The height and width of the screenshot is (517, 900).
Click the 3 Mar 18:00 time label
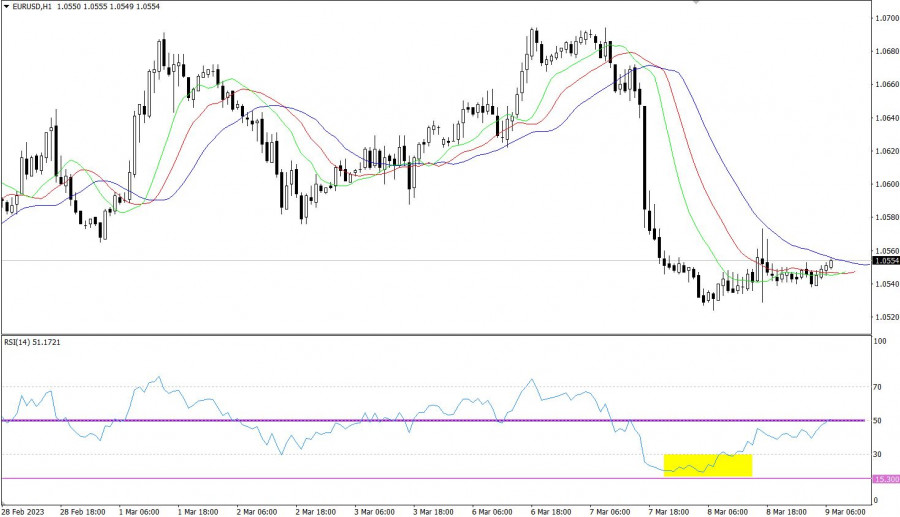[435, 510]
